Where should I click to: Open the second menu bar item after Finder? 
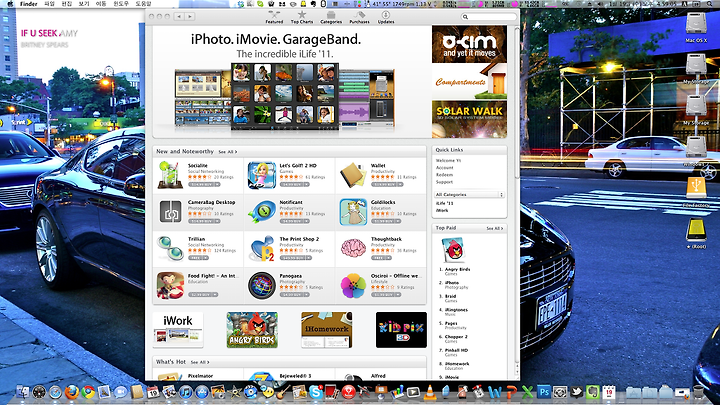(67, 4)
